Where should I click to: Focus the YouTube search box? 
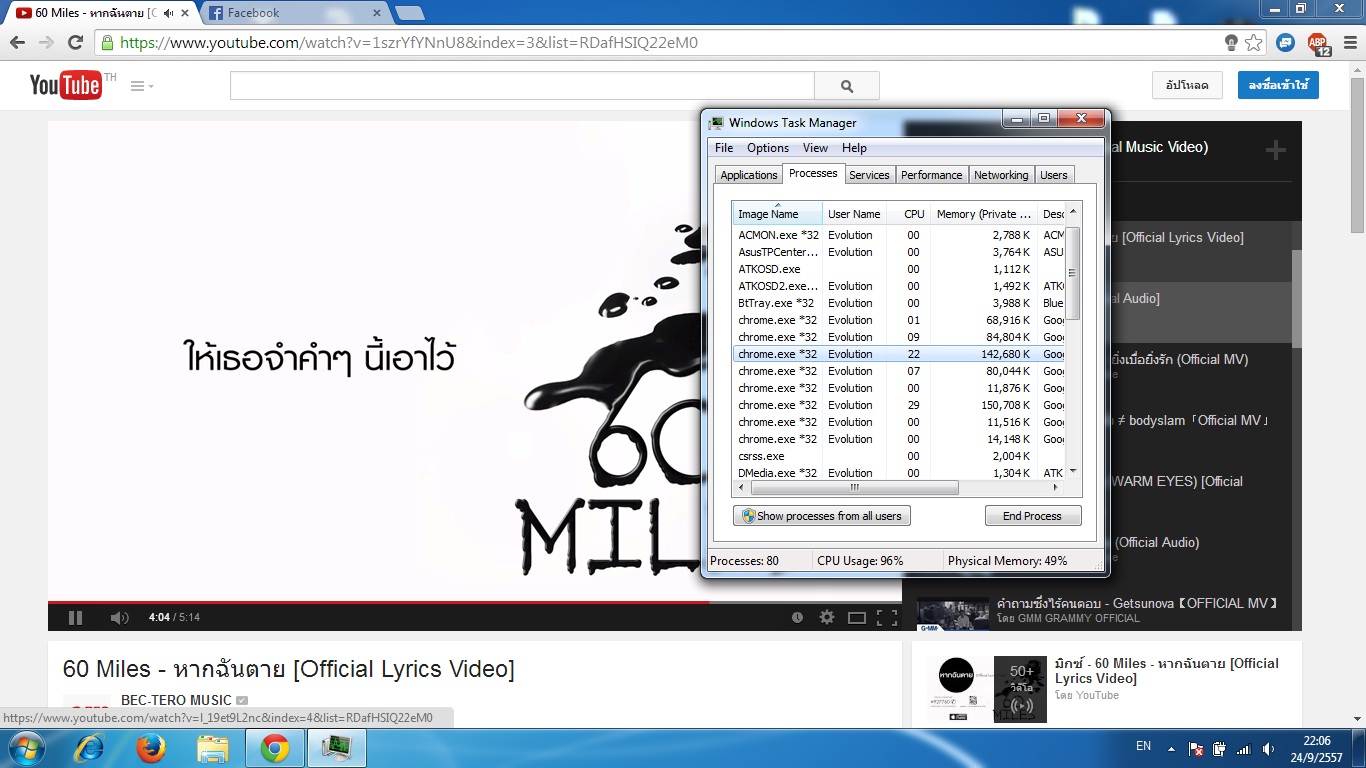tap(522, 86)
